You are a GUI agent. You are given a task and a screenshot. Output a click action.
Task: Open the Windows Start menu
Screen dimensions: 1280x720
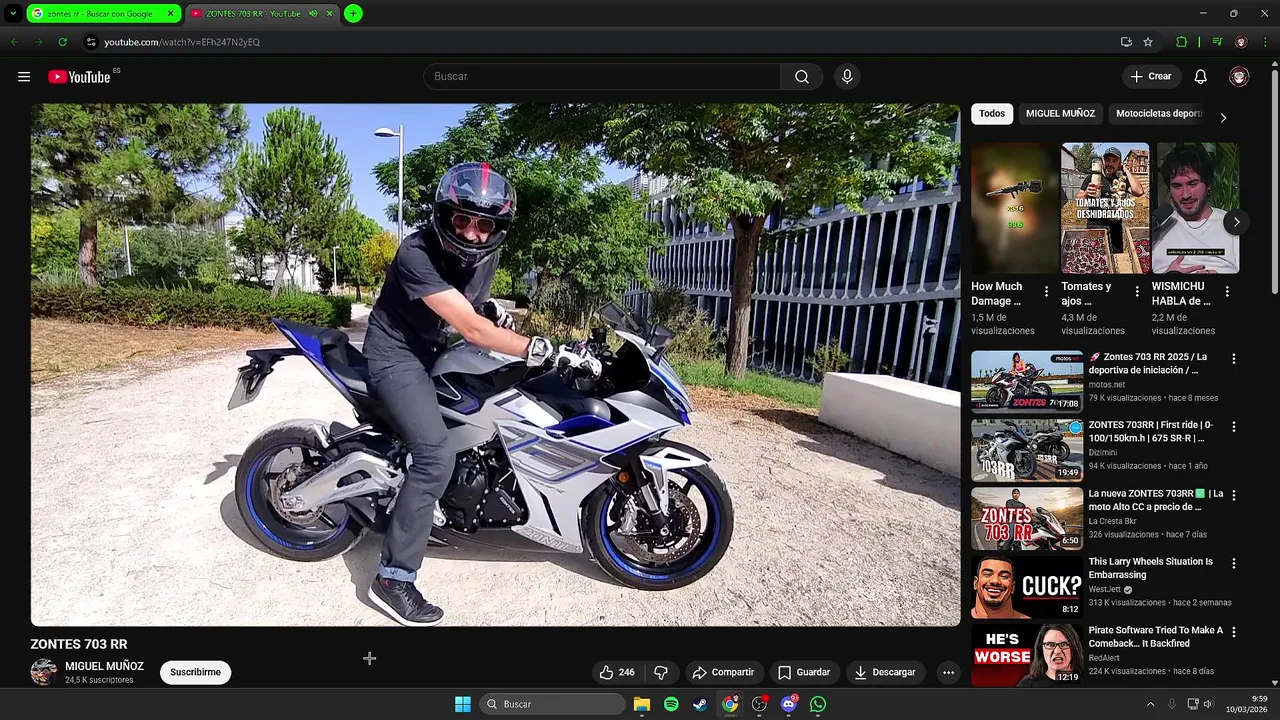[462, 704]
